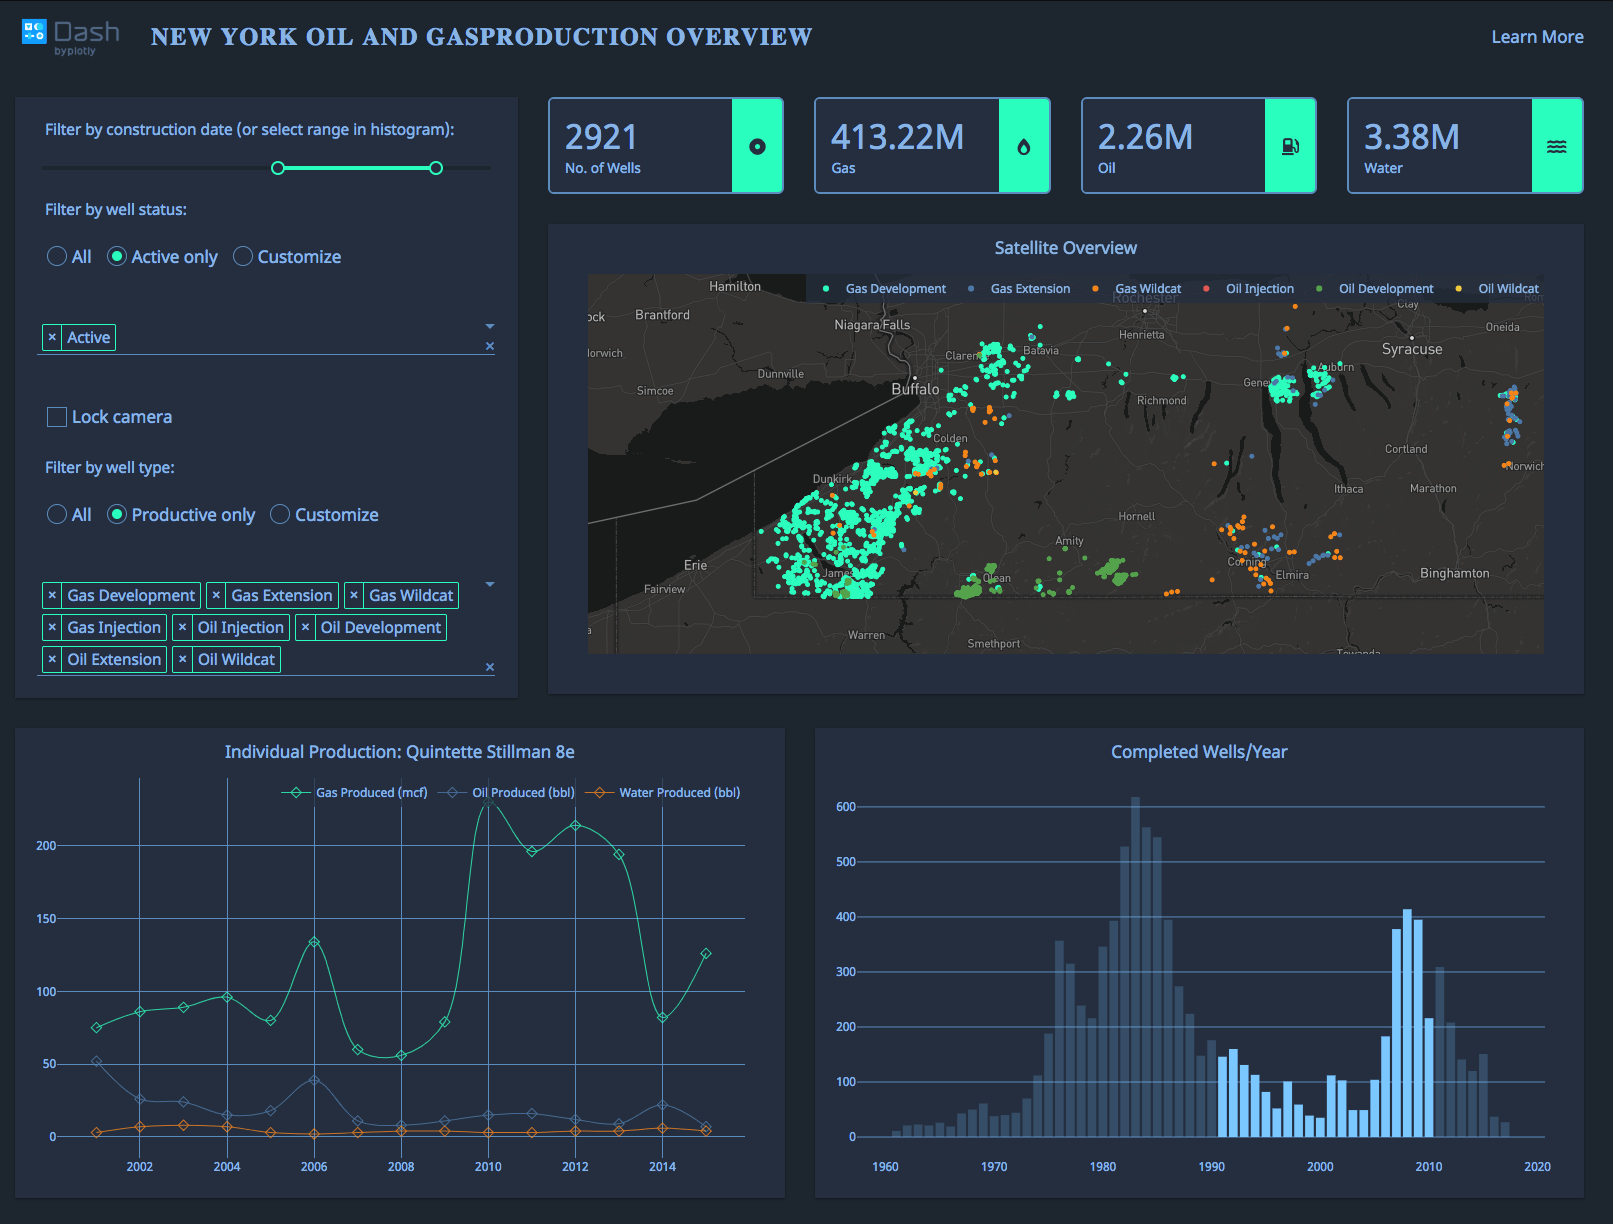Click the Dash by Plotly logo
1613x1224 pixels.
(68, 33)
